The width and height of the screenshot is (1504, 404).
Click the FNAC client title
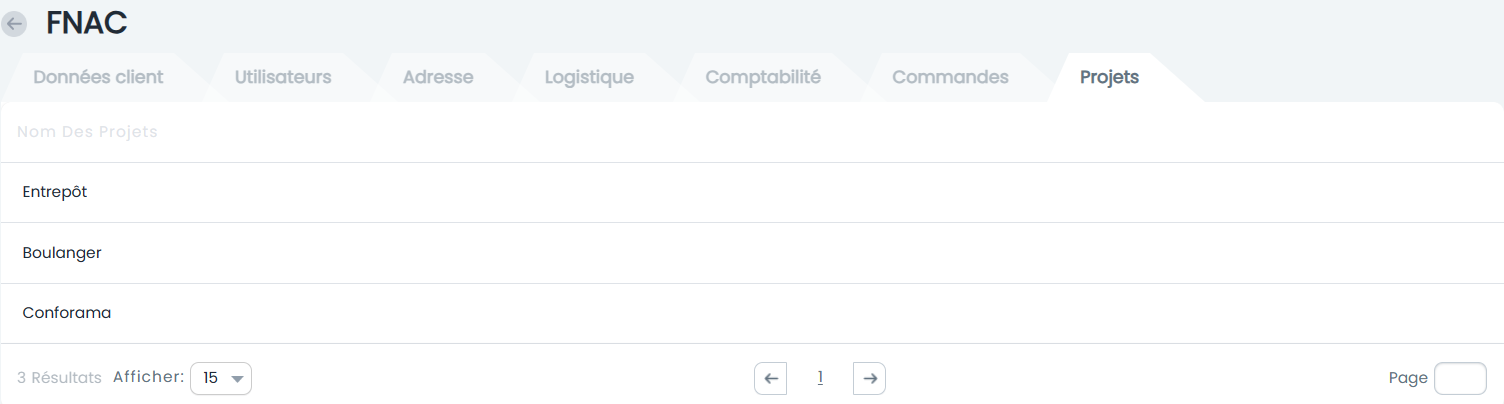[86, 23]
